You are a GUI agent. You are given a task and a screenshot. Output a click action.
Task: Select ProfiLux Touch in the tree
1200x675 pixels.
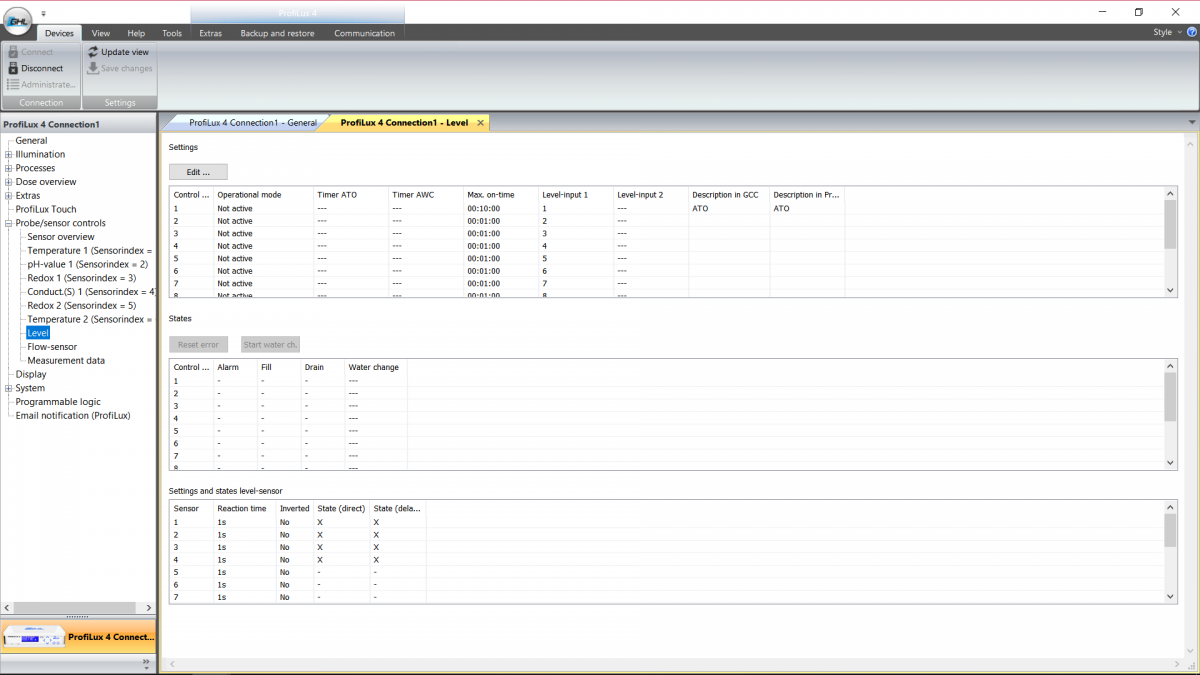46,210
